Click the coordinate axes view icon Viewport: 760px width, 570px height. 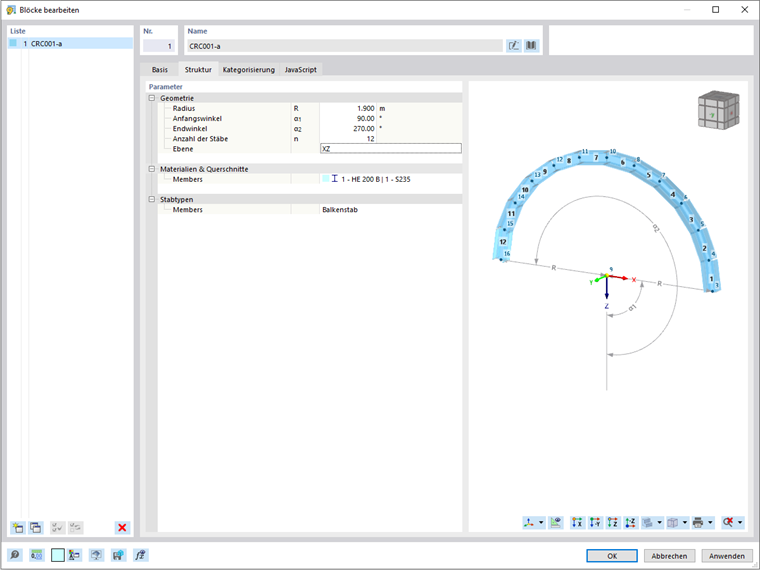(529, 522)
